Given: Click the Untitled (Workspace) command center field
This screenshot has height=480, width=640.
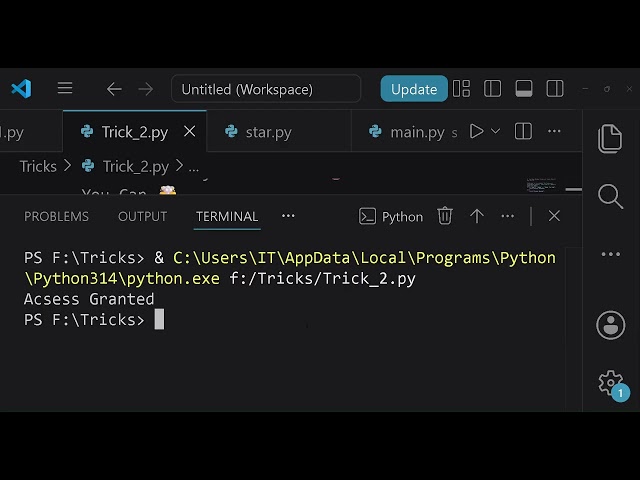Looking at the screenshot, I should pos(266,89).
